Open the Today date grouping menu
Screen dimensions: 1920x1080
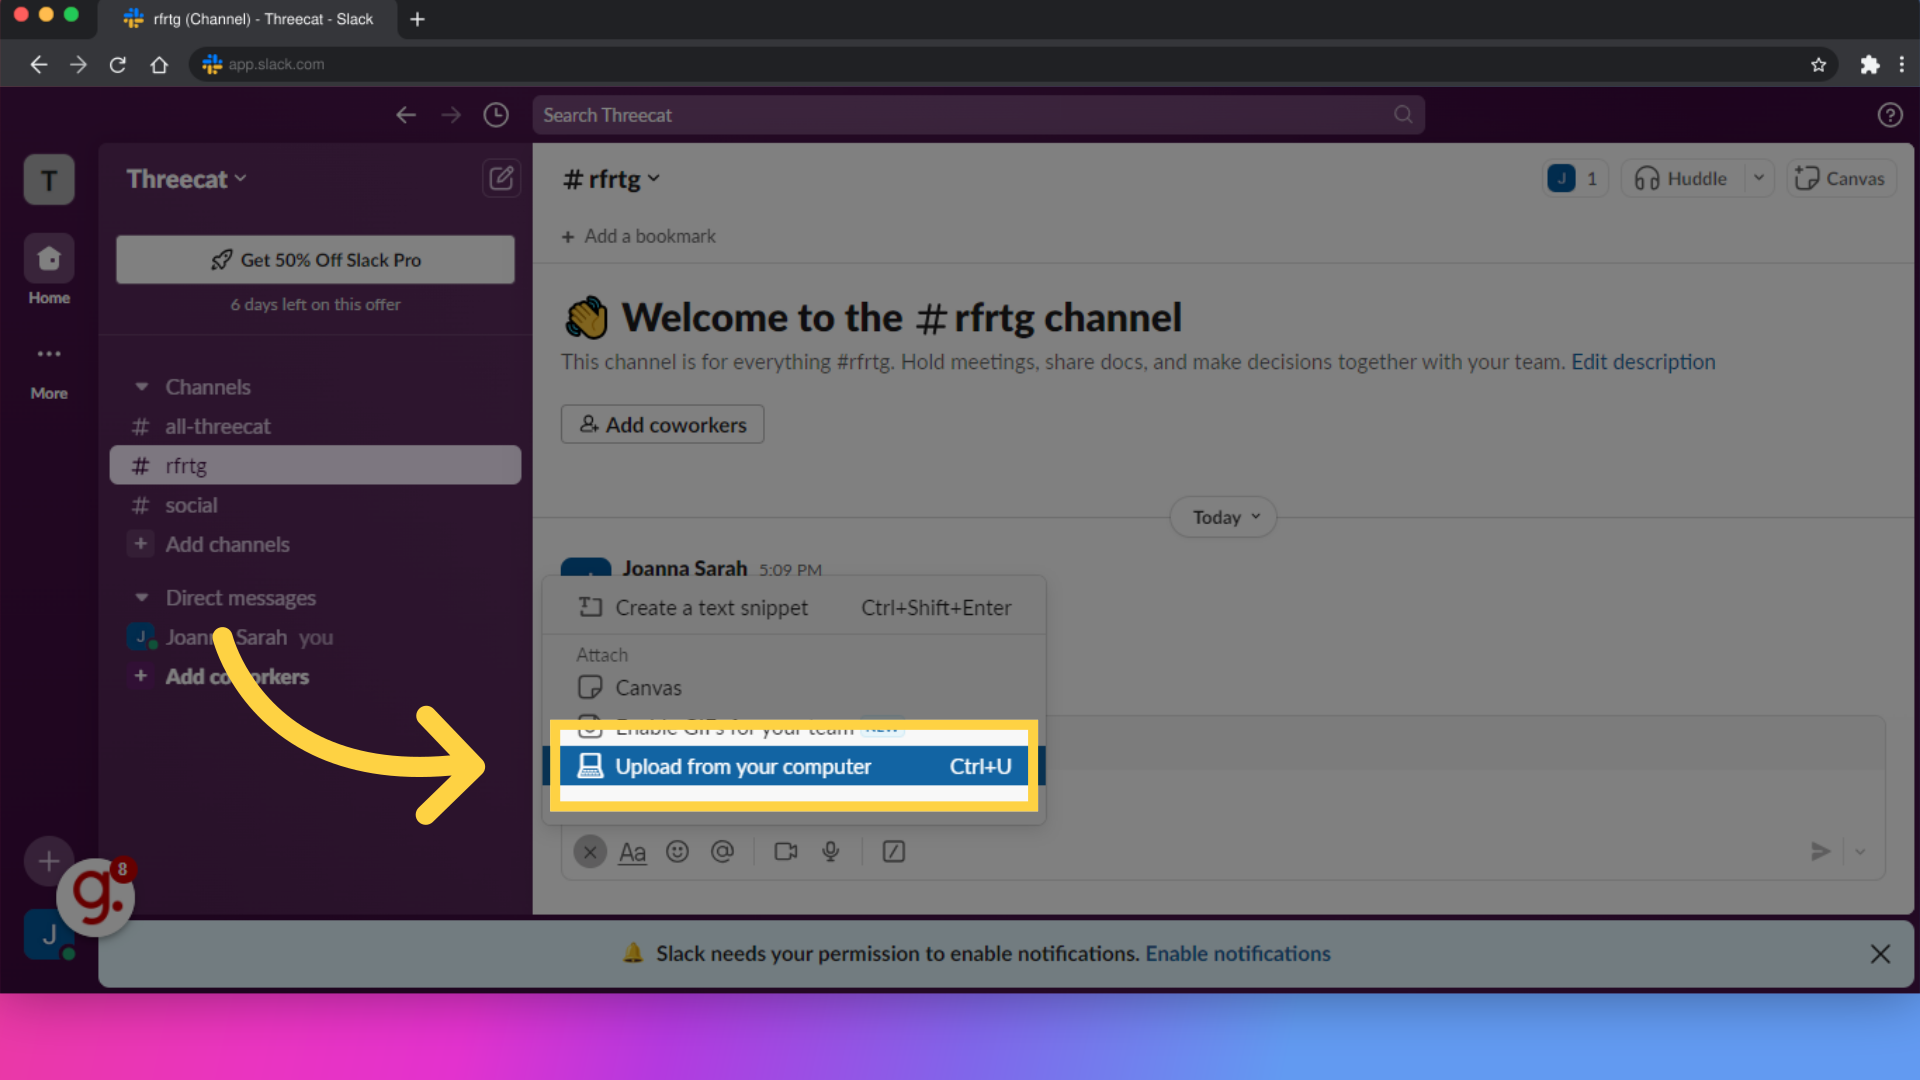click(1224, 516)
